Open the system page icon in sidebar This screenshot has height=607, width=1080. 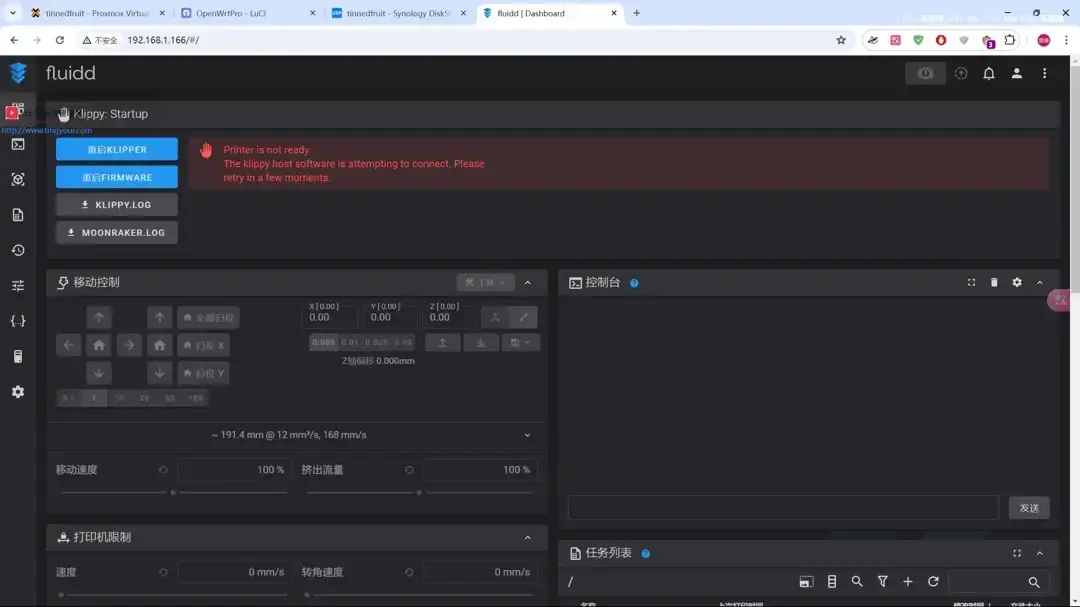(x=18, y=356)
